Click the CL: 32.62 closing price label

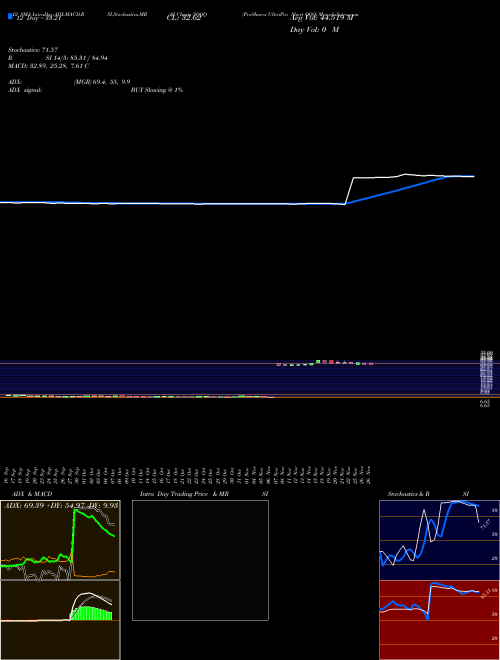point(185,19)
